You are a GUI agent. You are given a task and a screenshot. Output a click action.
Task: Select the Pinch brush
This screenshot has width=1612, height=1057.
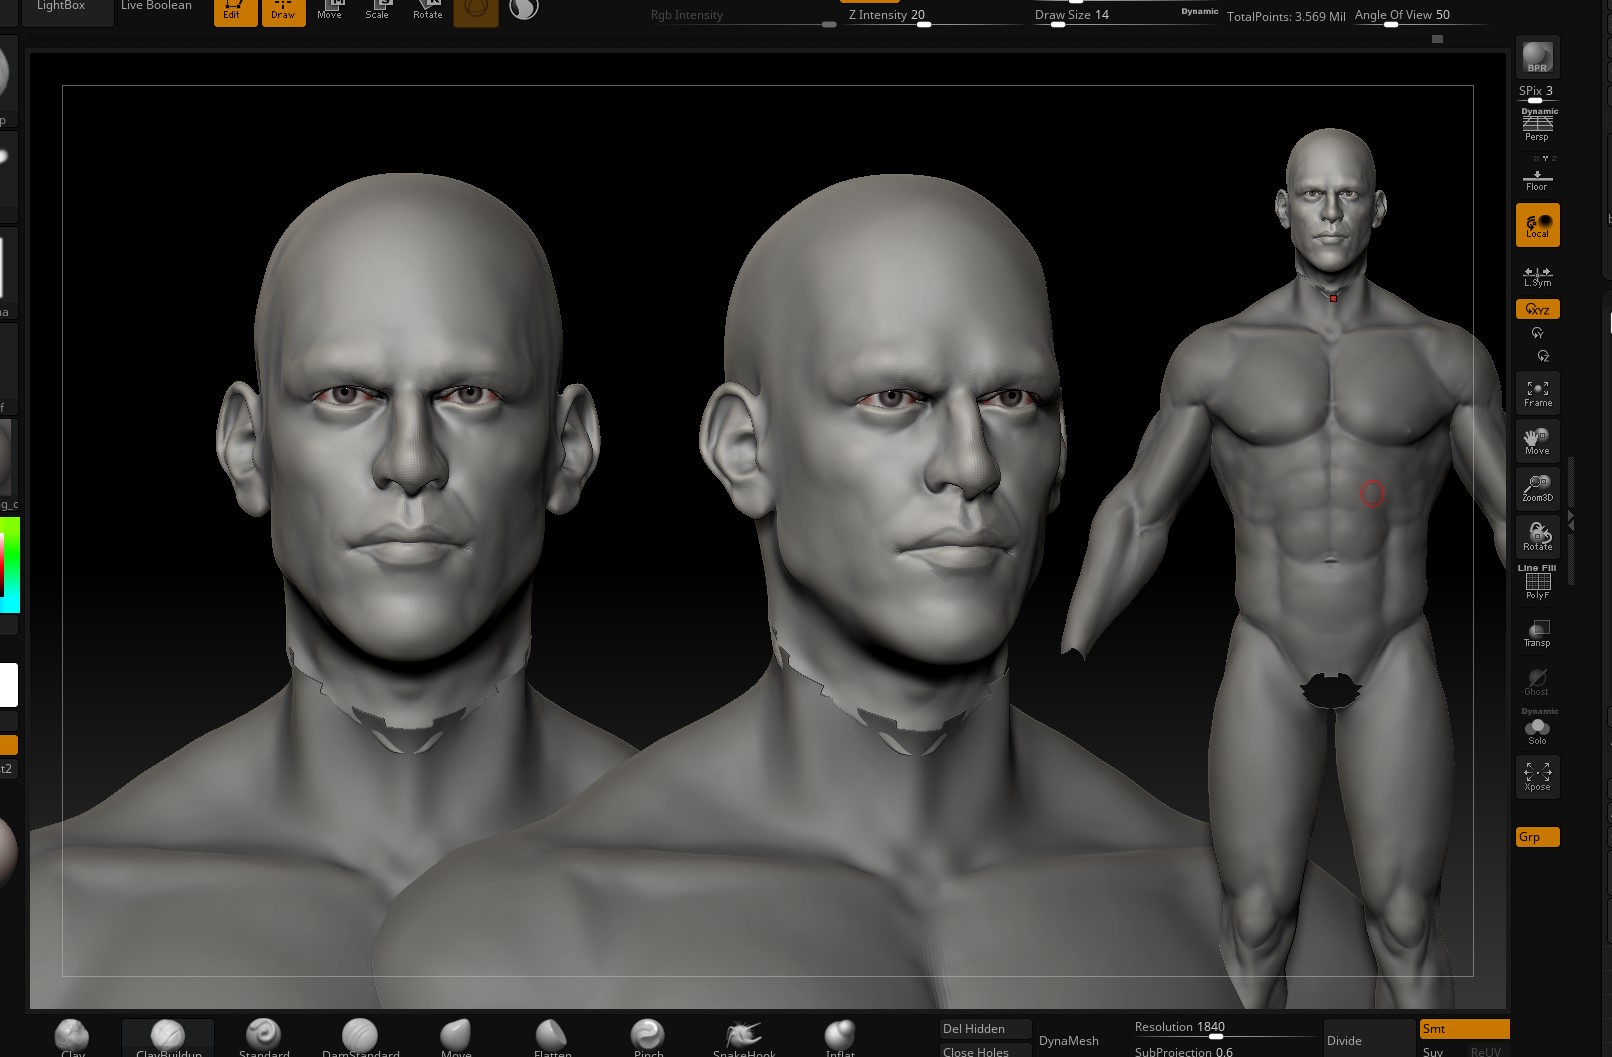648,1037
